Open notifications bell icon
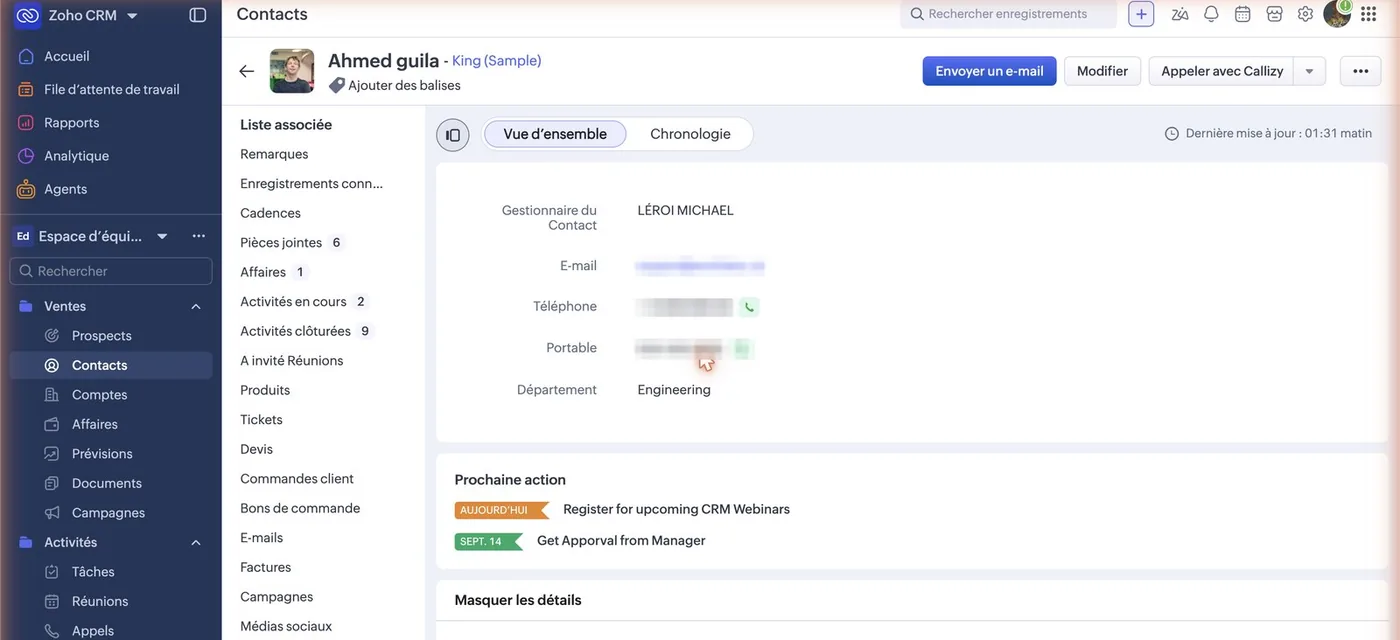Image resolution: width=1400 pixels, height=640 pixels. click(x=1211, y=14)
